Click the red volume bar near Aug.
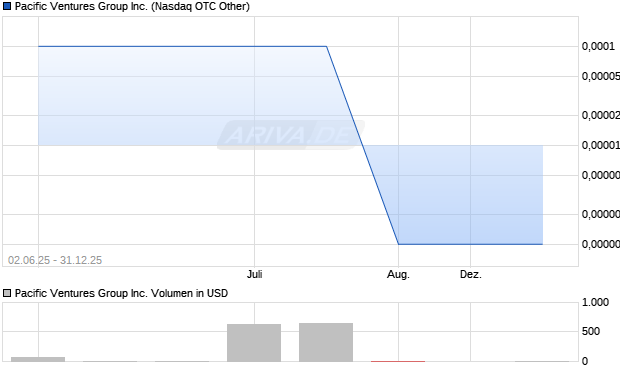The height and width of the screenshot is (371, 620). pyautogui.click(x=398, y=361)
